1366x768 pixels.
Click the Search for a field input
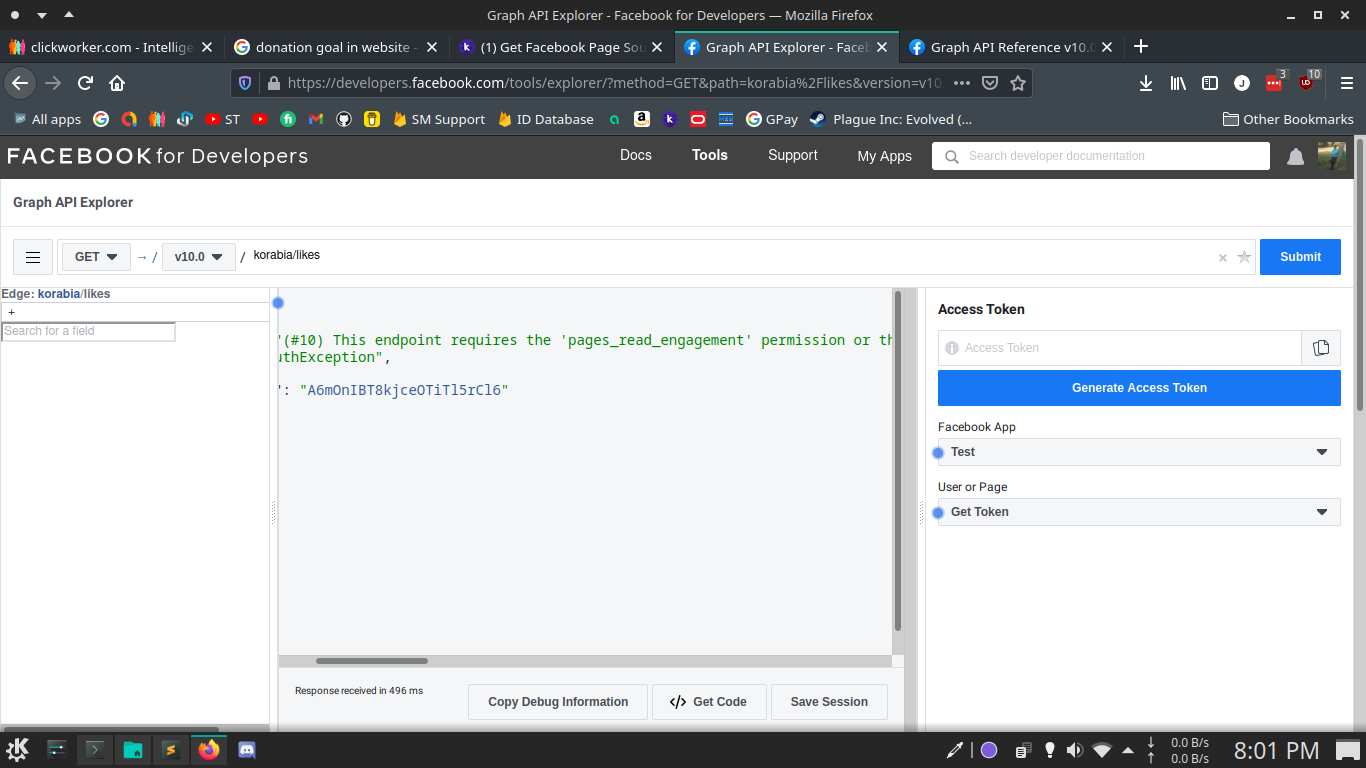click(88, 331)
